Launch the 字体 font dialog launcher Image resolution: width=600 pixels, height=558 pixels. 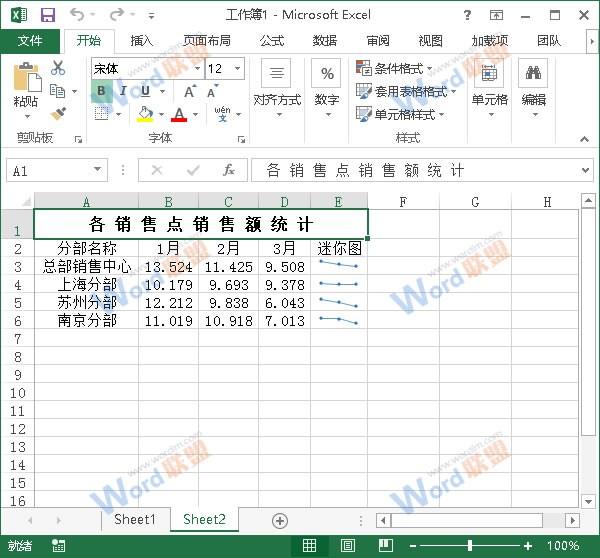point(241,139)
